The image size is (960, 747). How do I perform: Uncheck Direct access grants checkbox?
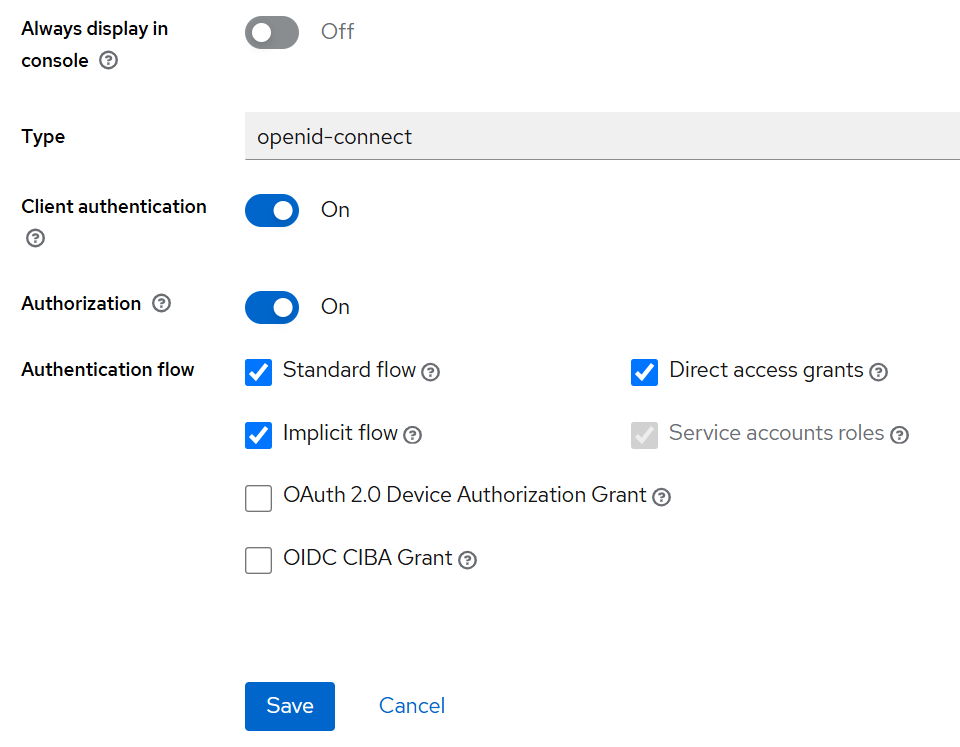pos(644,372)
